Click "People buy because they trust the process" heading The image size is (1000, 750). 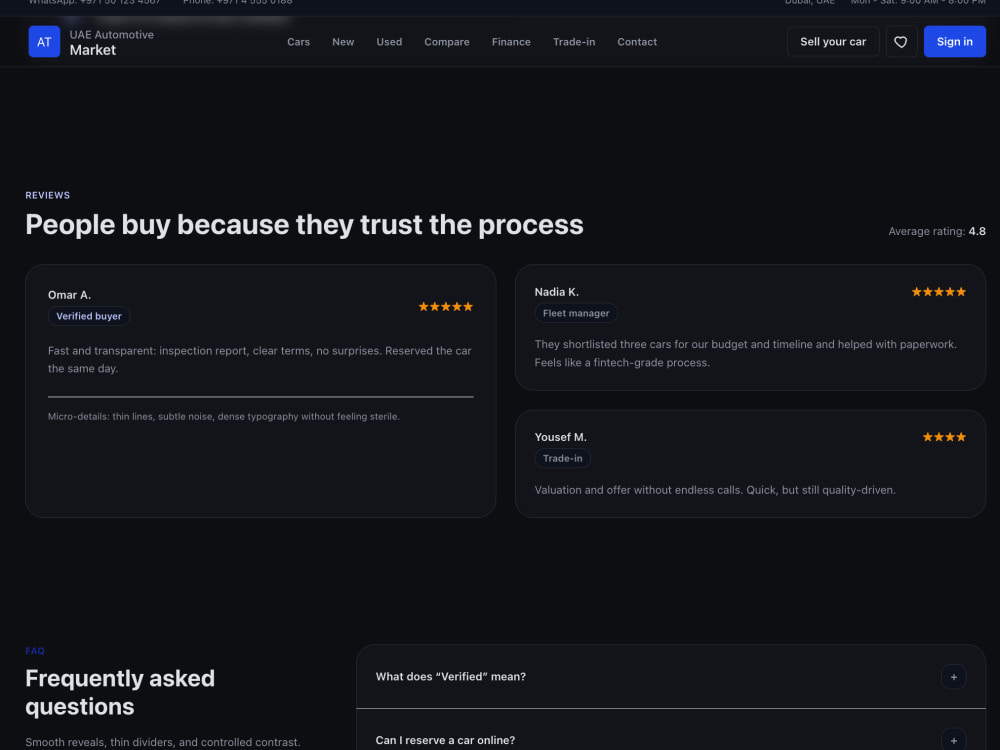(x=304, y=224)
